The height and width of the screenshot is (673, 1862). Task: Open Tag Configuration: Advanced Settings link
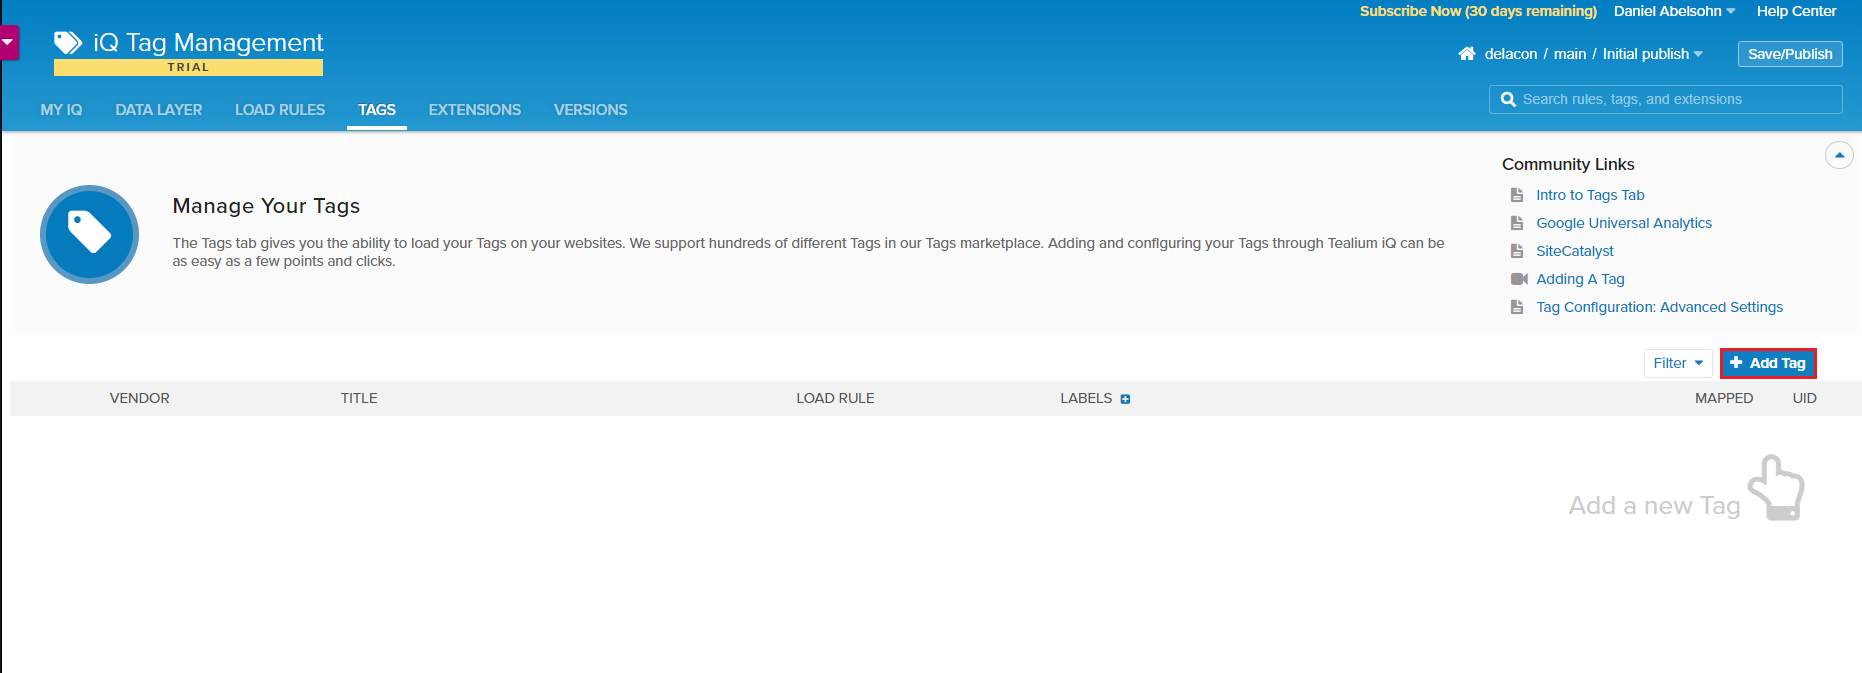pos(1659,307)
